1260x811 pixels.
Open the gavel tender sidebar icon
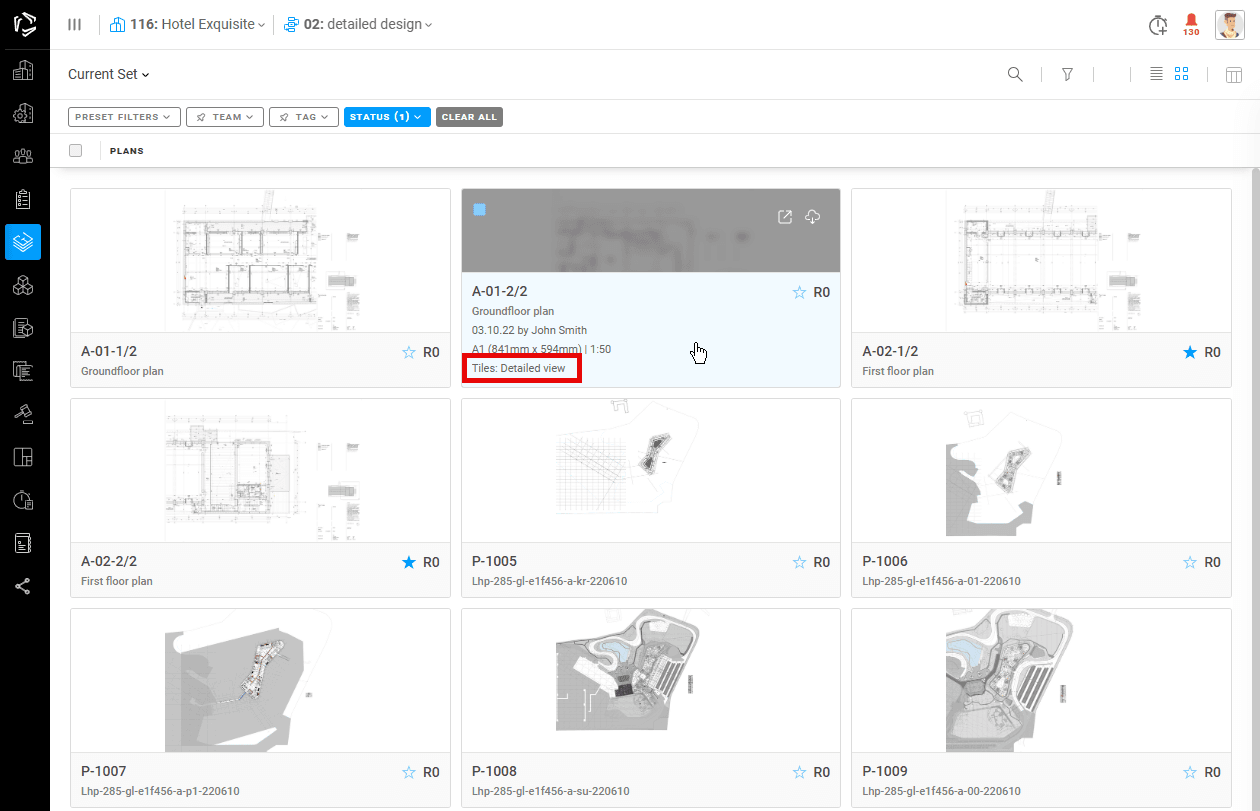click(x=23, y=414)
